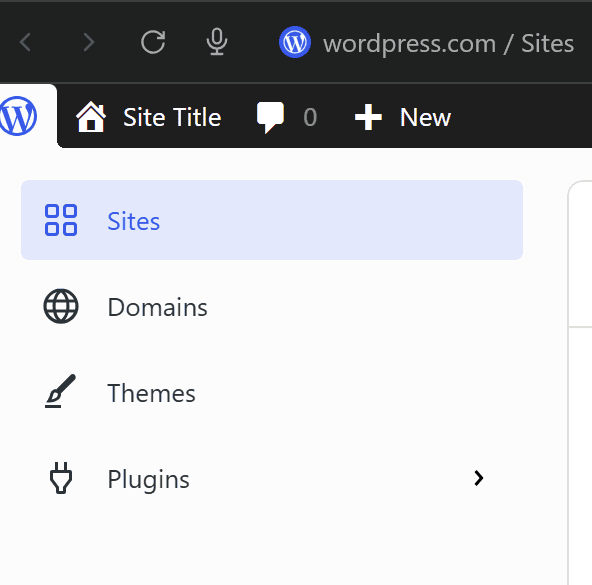Viewport: 592px width, 585px height.
Task: Click the house icon beside Site Title
Action: coord(91,117)
